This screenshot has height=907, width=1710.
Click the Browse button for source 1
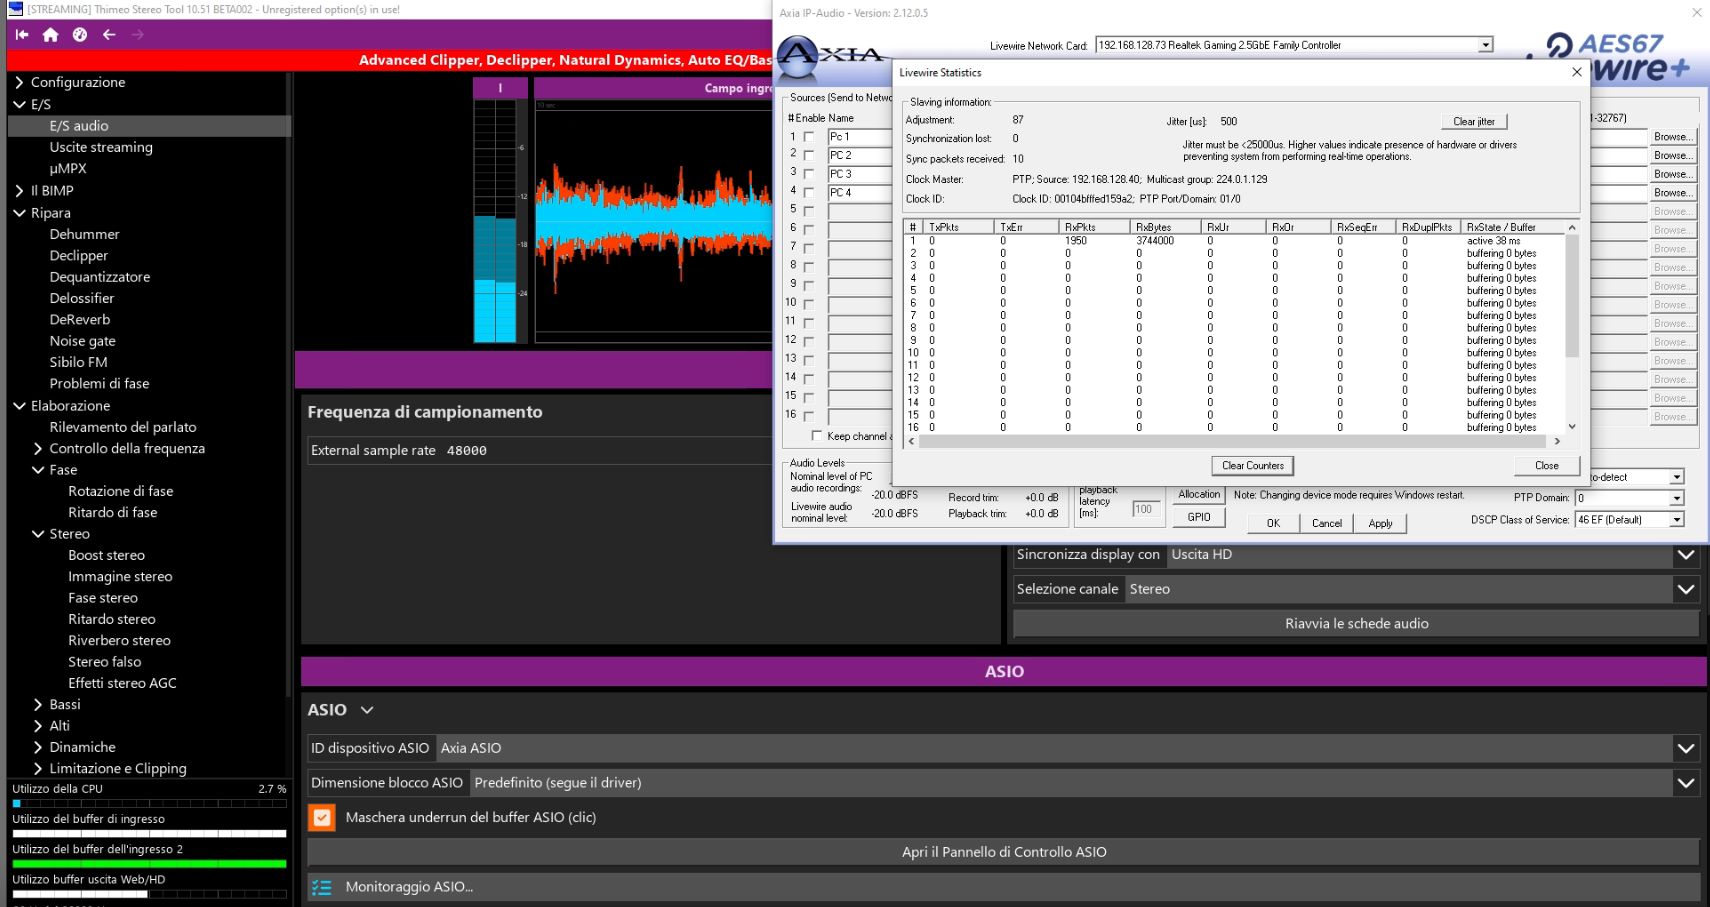[x=1672, y=137]
